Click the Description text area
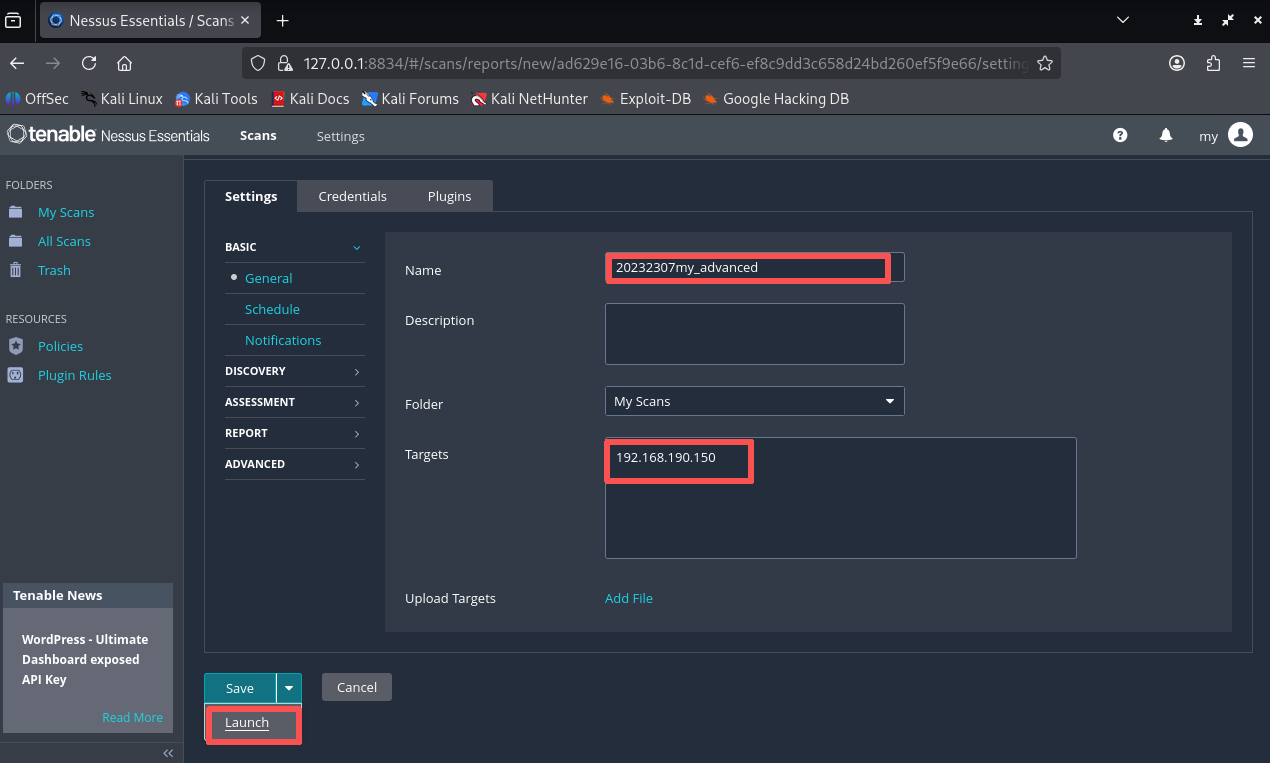1270x763 pixels. point(755,334)
